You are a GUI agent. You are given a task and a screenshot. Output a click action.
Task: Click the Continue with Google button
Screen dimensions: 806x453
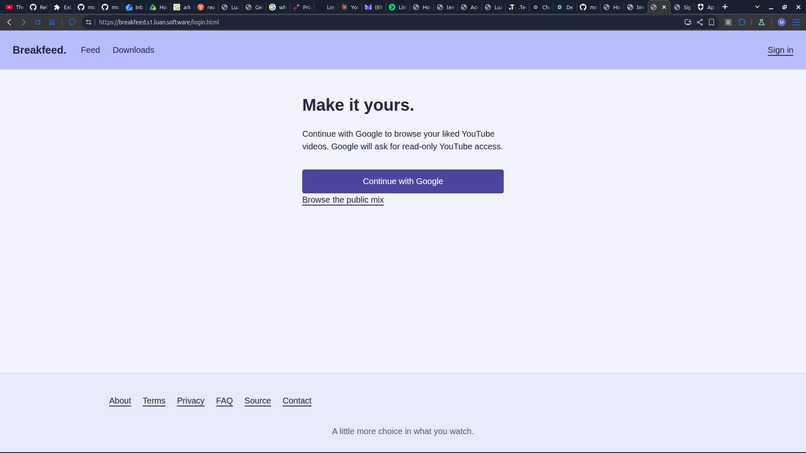point(403,181)
